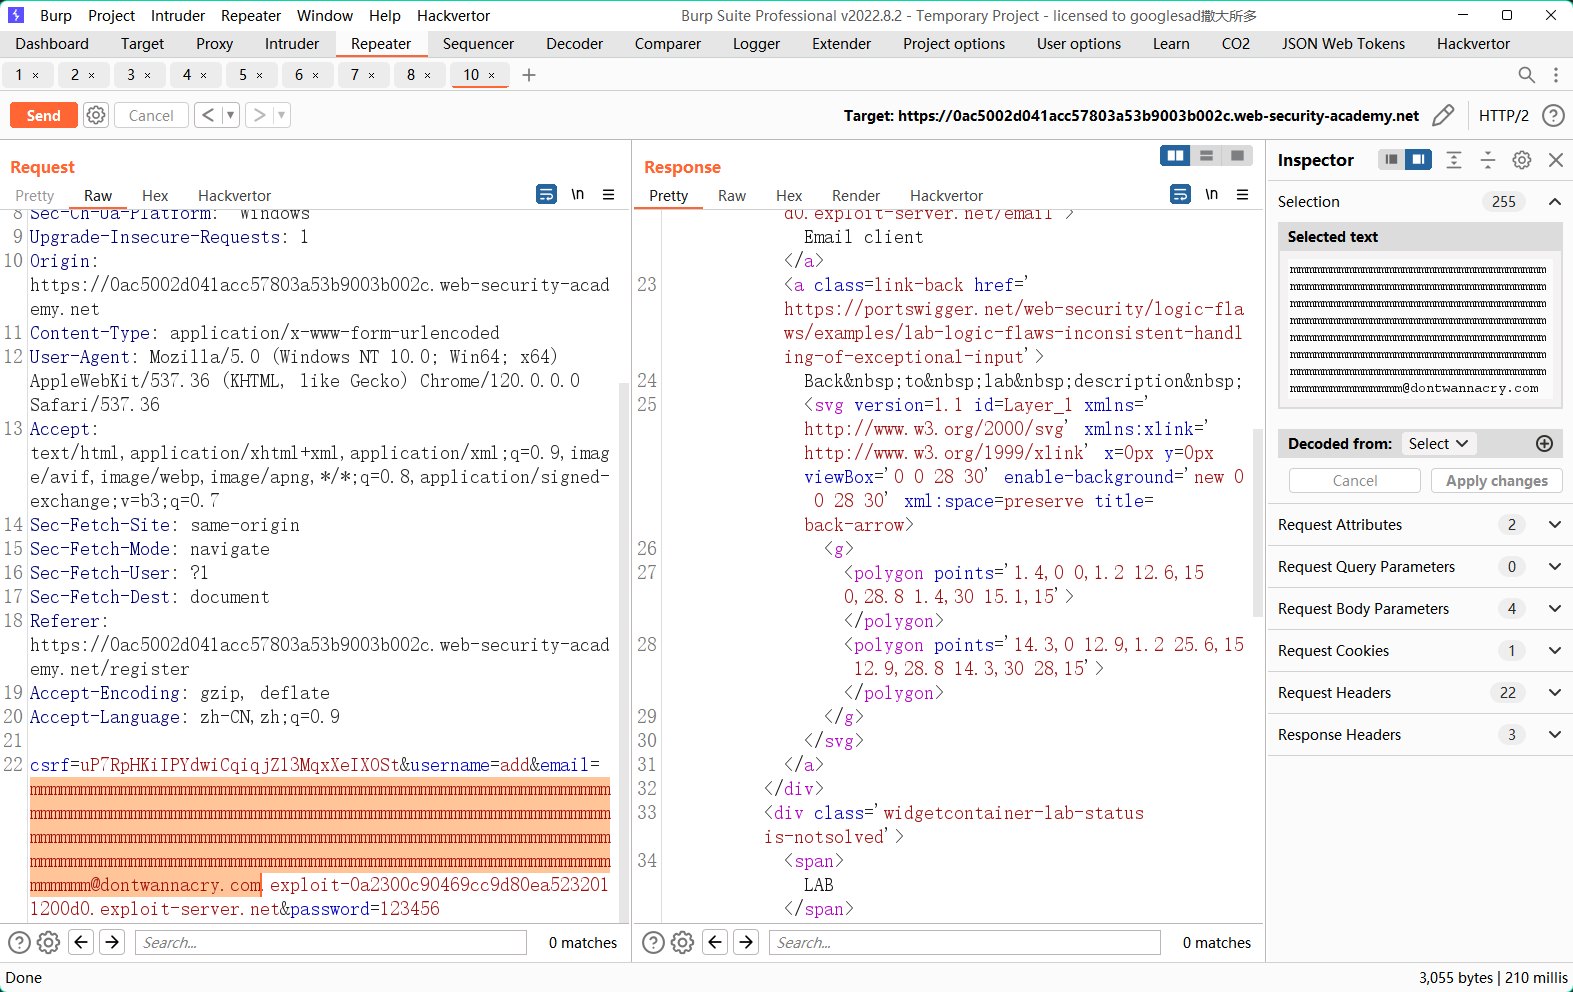
Task: Open request panel hamburger menu
Action: [609, 194]
